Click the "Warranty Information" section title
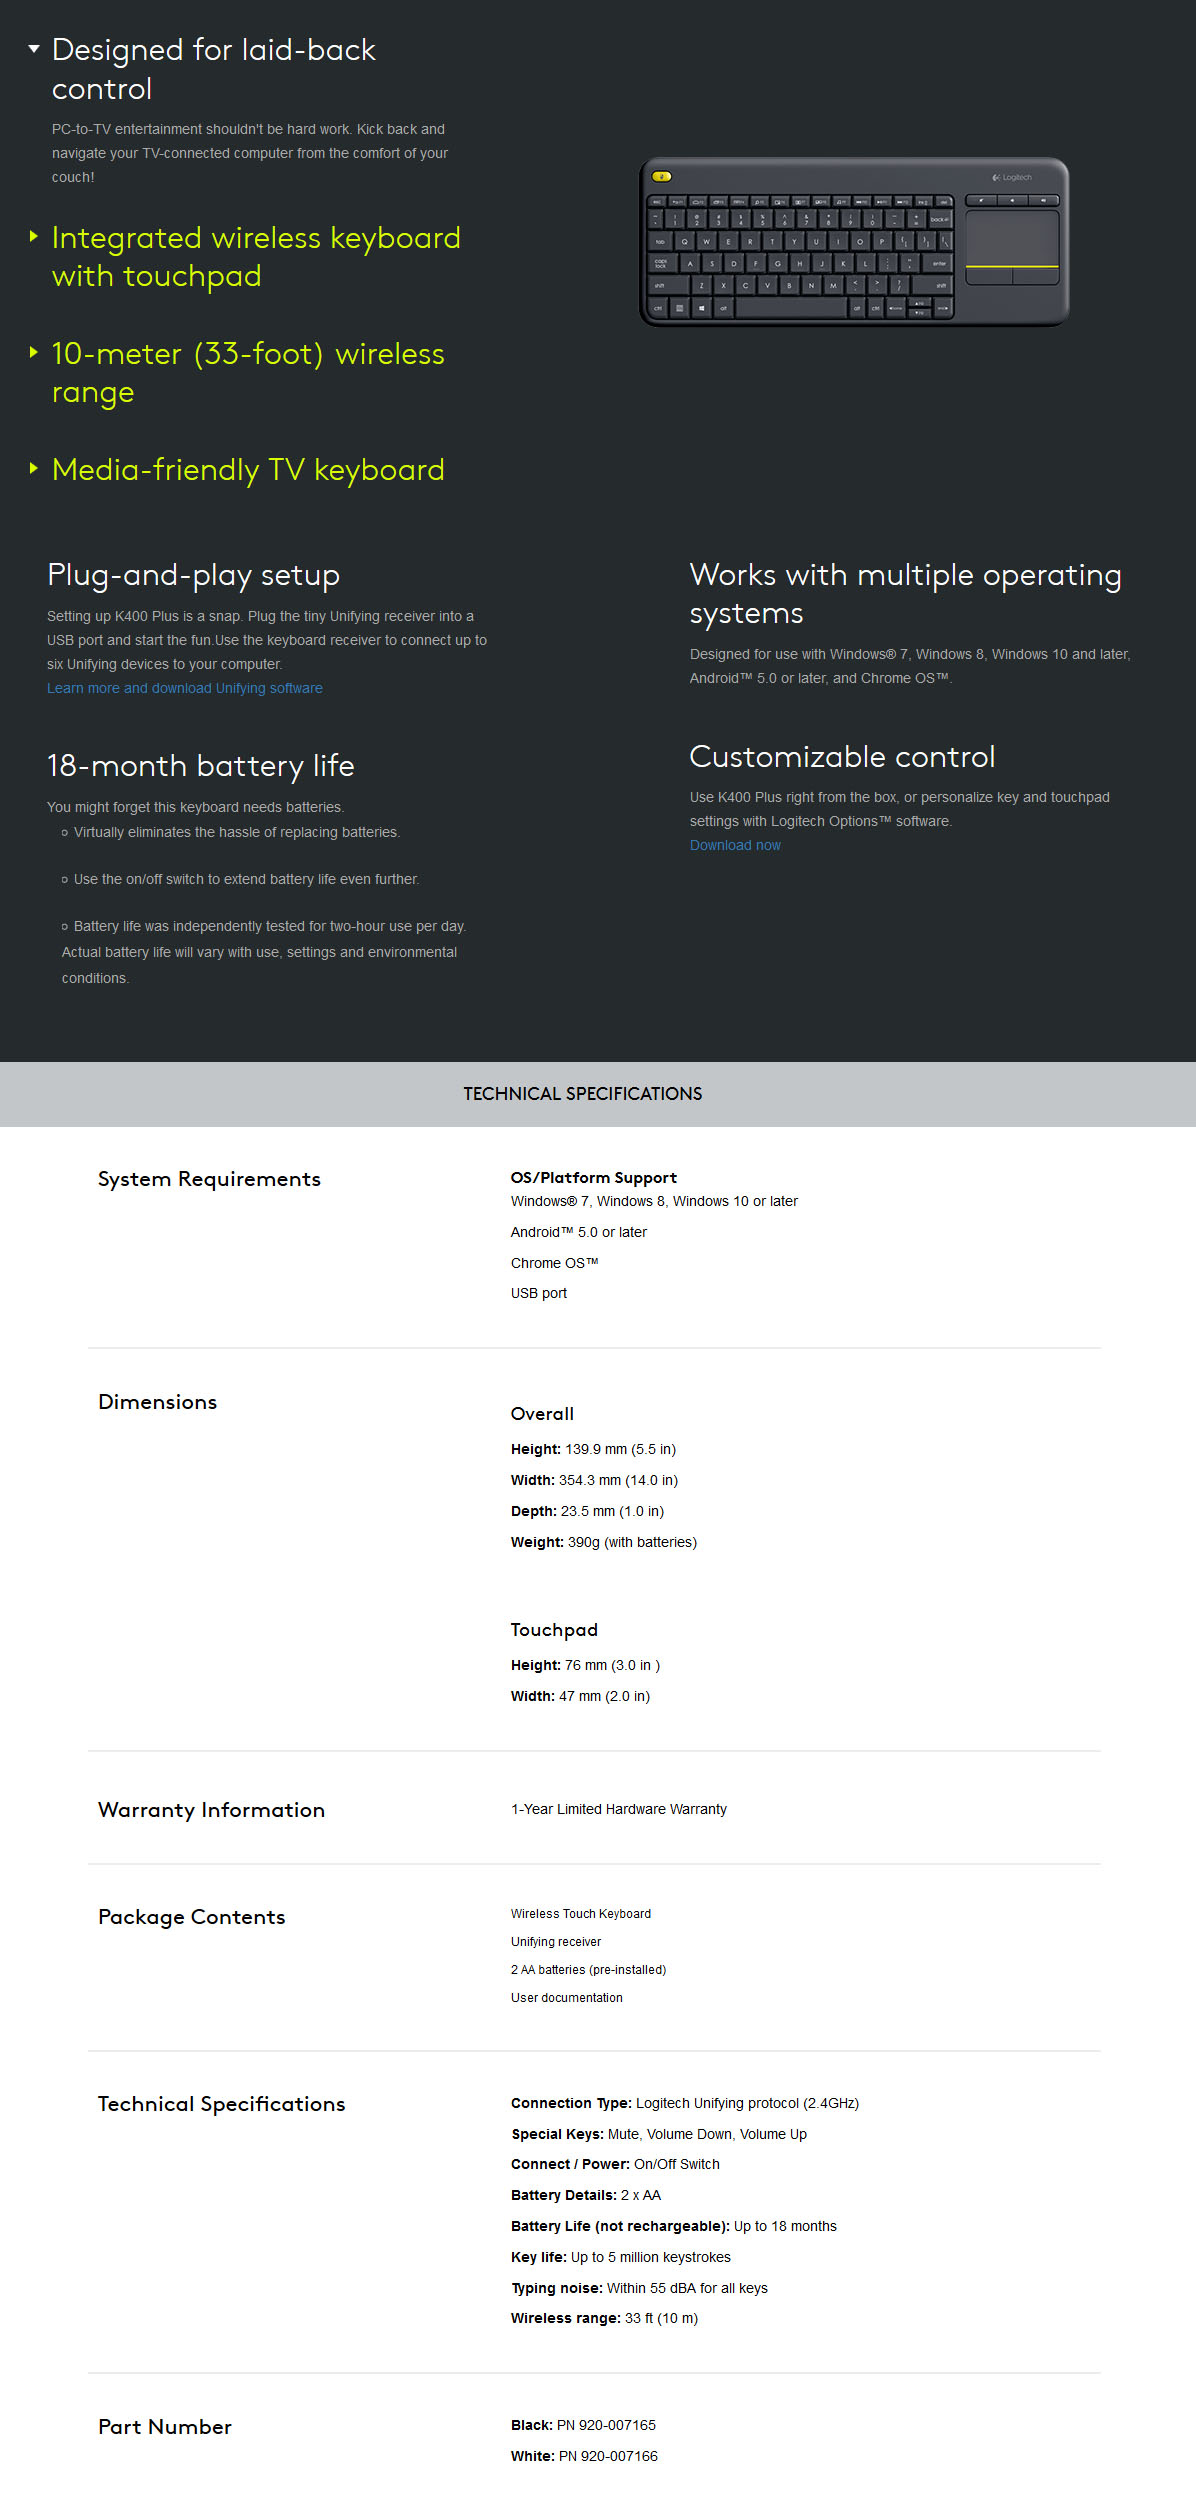Viewport: 1196px width, 2496px height. (211, 1810)
